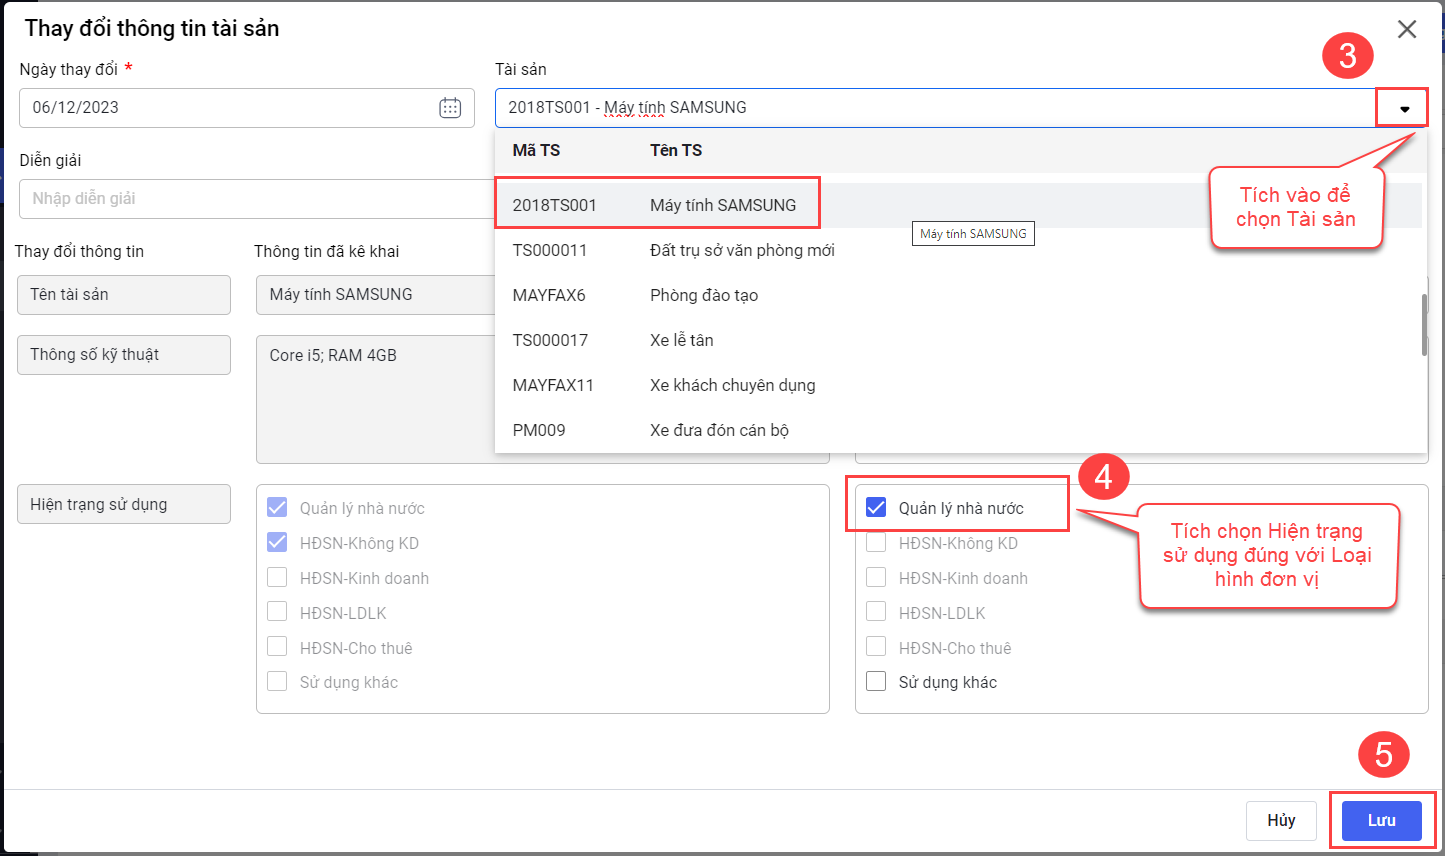The width and height of the screenshot is (1445, 856).
Task: Click the Diễn giải input field
Action: click(255, 199)
